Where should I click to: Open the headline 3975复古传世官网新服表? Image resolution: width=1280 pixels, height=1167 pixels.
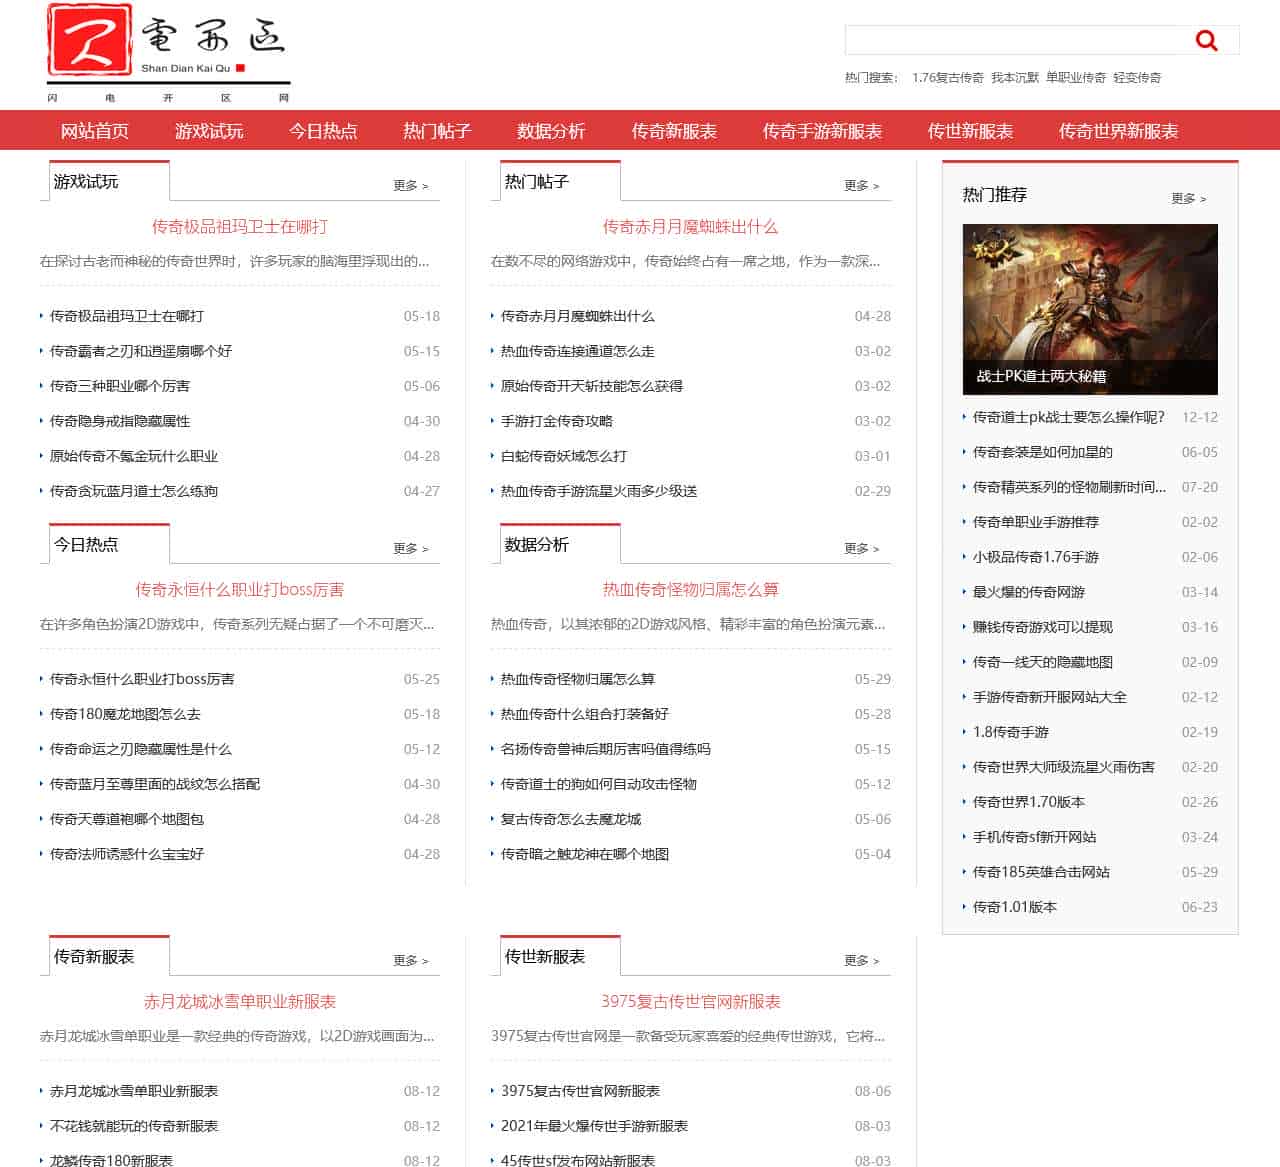690,1002
